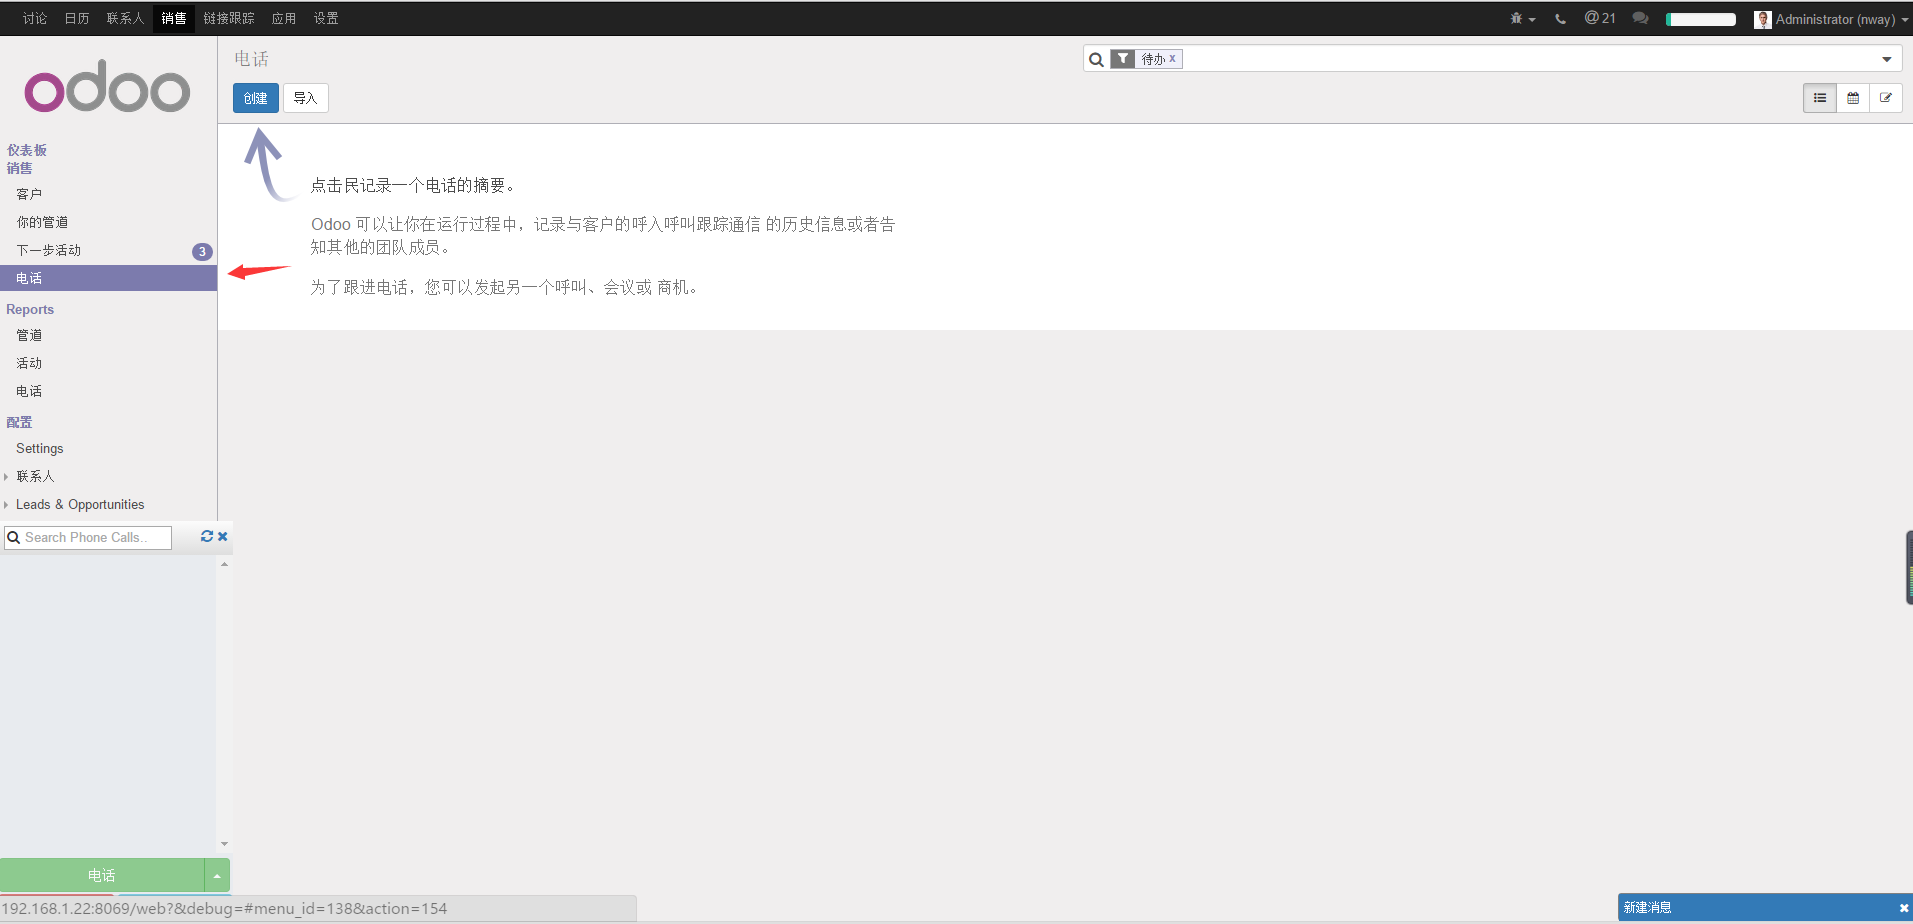Refresh the phone calls panel
1913x924 pixels.
pos(206,537)
